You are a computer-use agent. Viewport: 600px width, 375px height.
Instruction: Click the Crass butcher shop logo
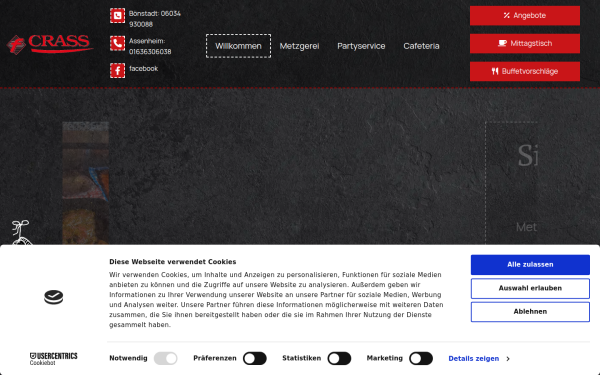point(50,44)
